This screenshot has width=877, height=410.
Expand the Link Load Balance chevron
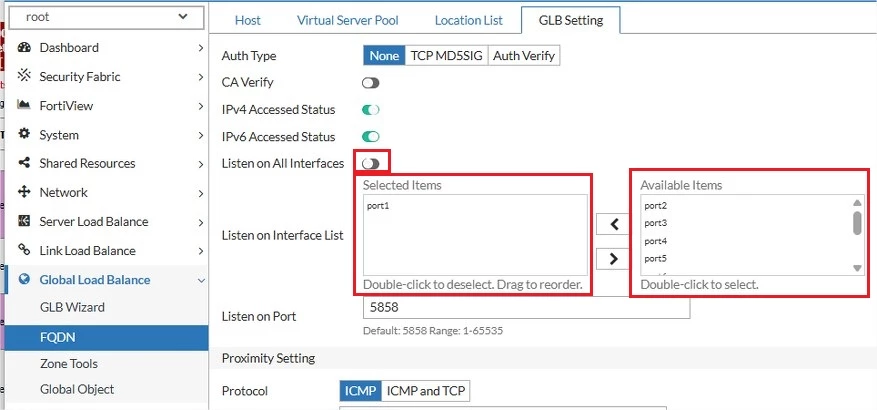(201, 252)
